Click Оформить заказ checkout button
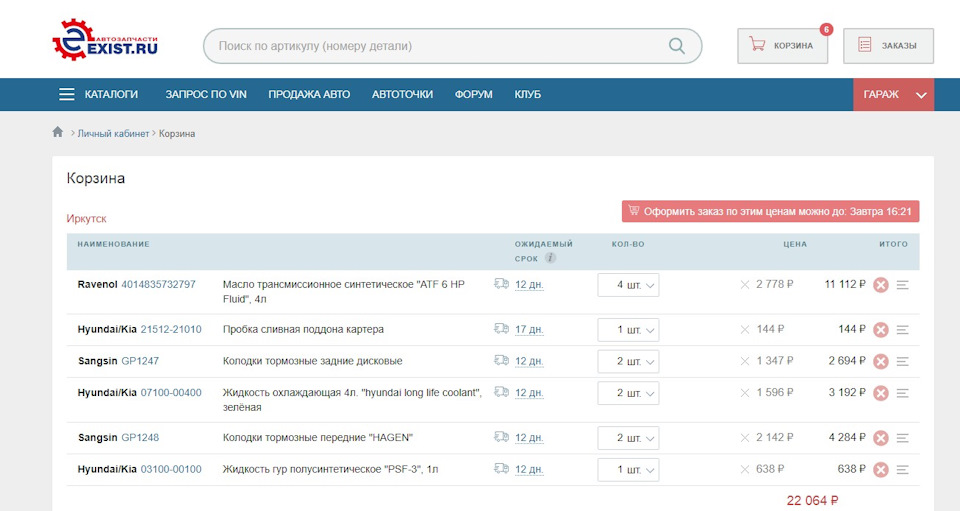960x511 pixels. [x=770, y=211]
